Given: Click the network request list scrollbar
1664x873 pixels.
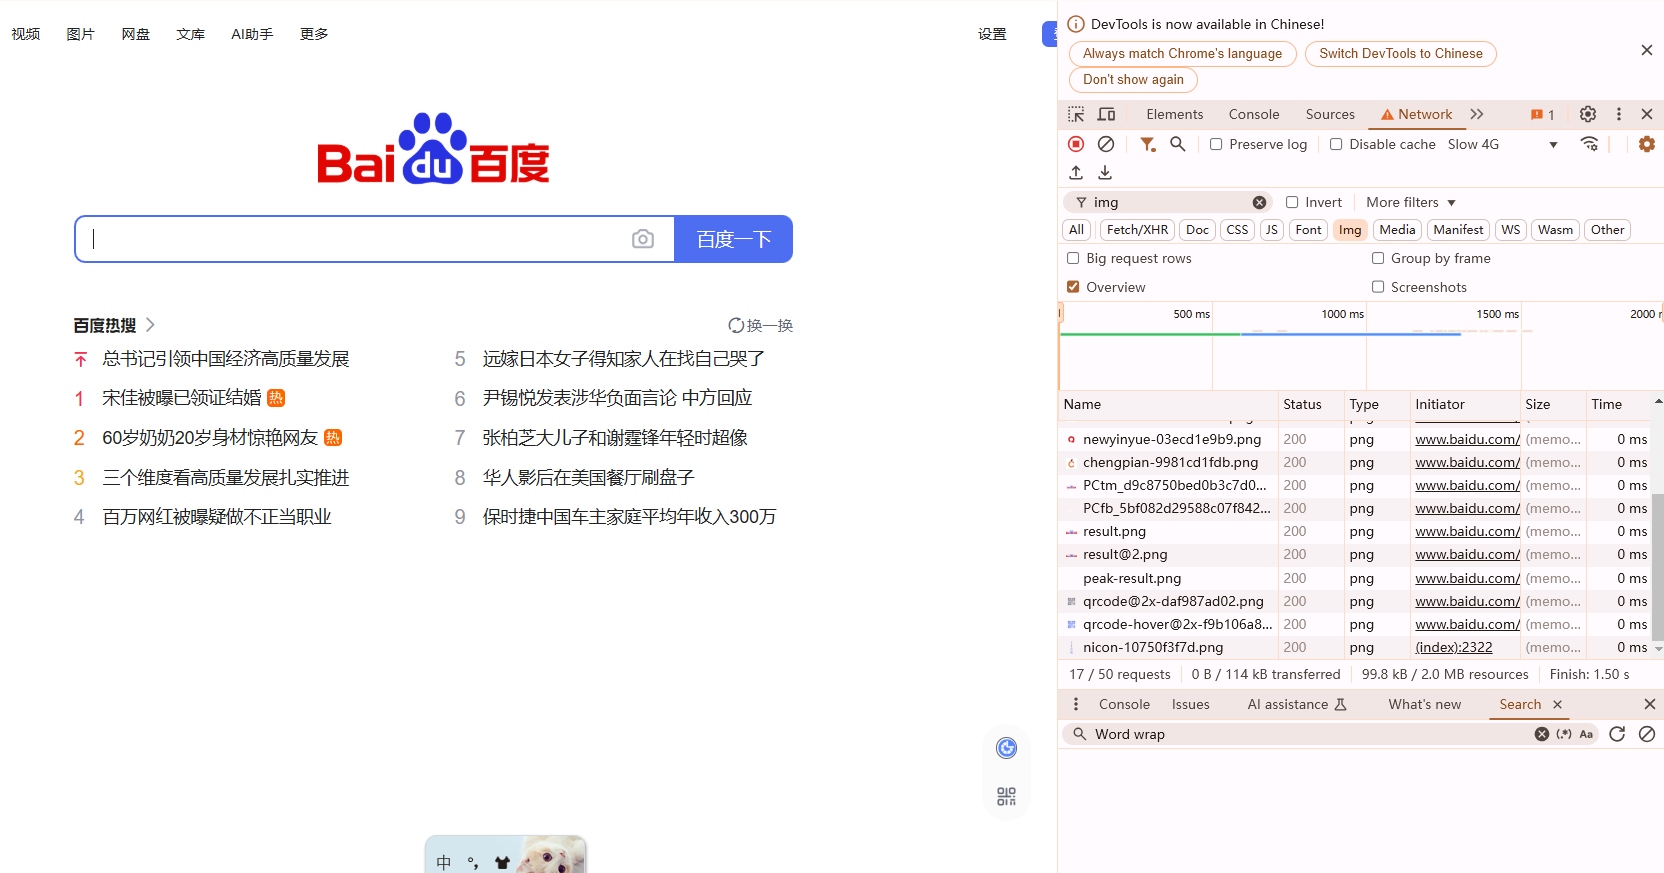Looking at the screenshot, I should [1657, 566].
